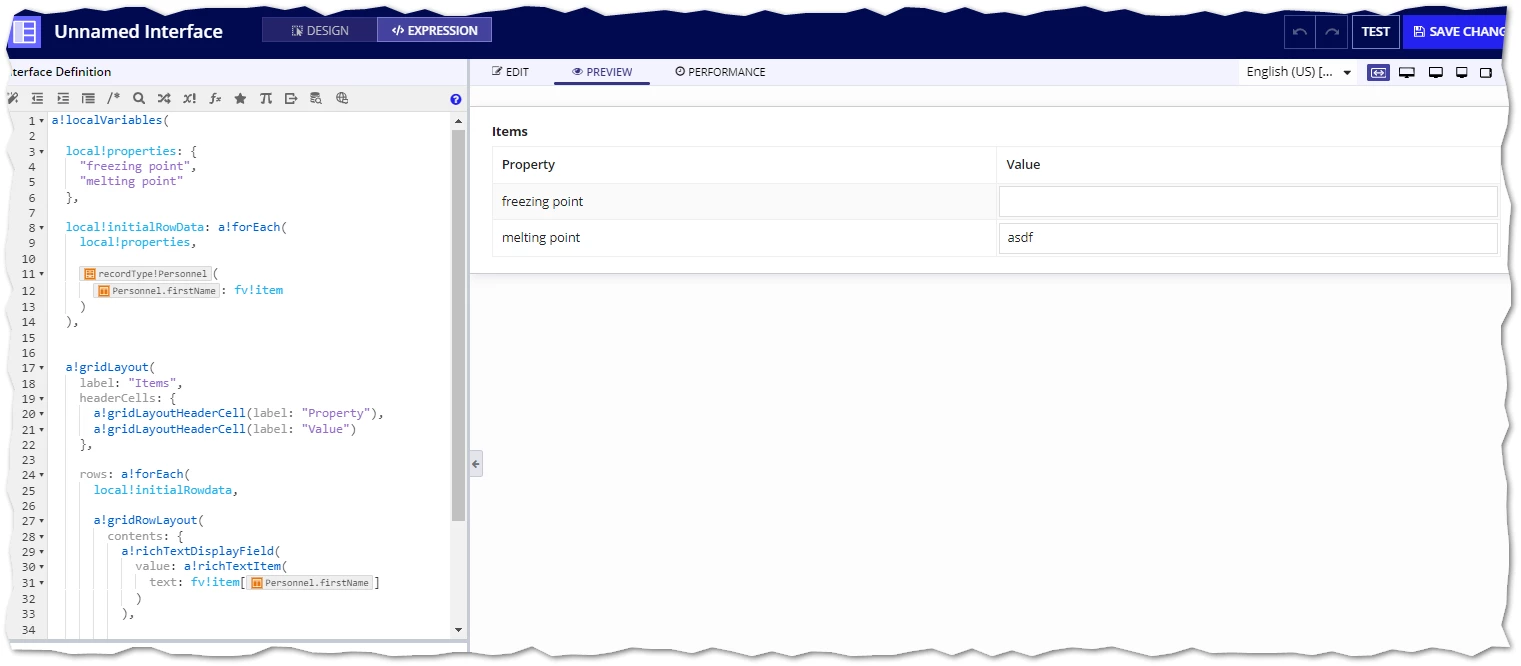
Task: Click the Value column header
Action: click(1248, 165)
